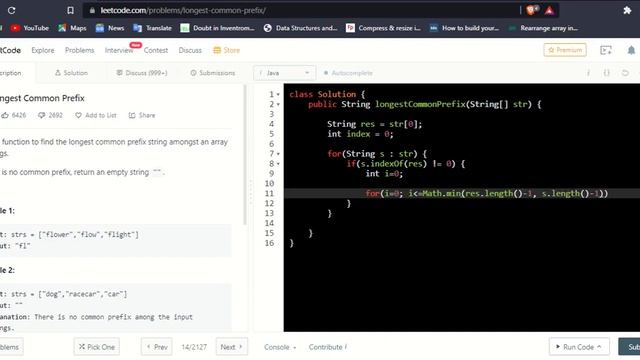Open notifications bell icon
The height and width of the screenshot is (360, 640).
(x=631, y=50)
